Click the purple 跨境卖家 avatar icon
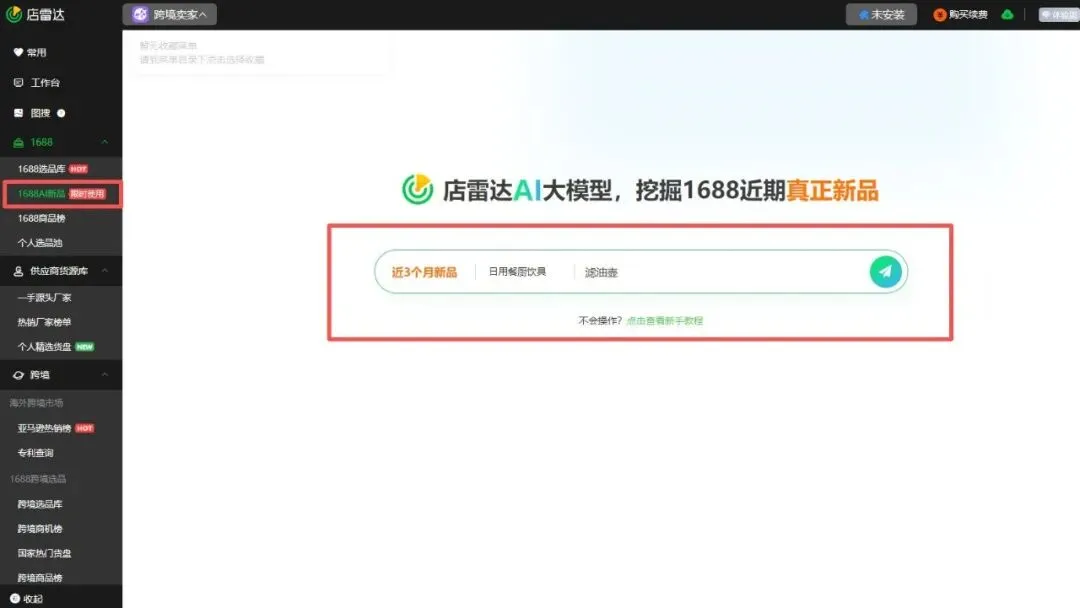 click(x=140, y=14)
